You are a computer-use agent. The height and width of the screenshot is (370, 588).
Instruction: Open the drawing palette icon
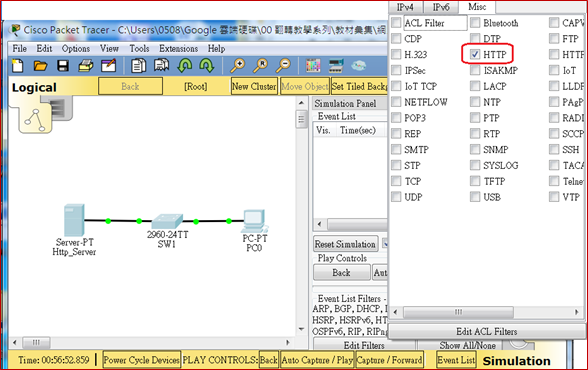(313, 66)
